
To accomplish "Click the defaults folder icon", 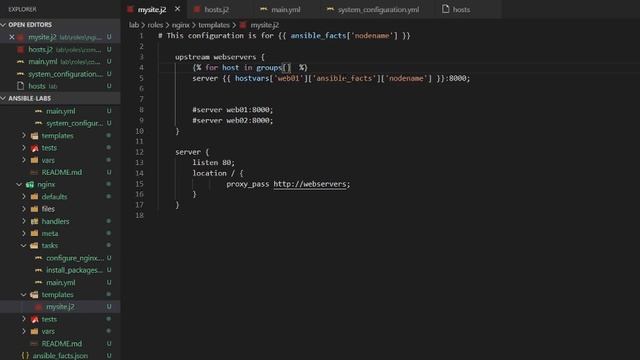I will coord(35,197).
